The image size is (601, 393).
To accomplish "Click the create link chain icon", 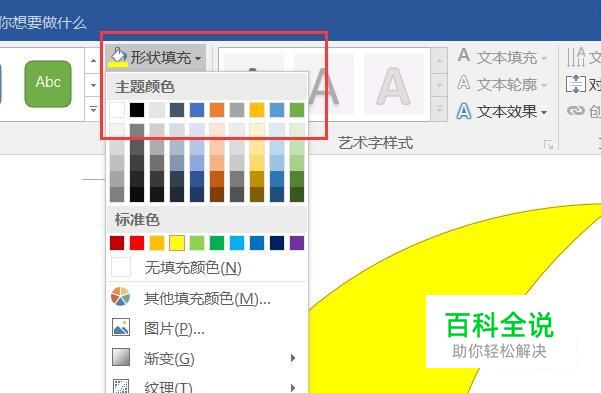I will [576, 111].
